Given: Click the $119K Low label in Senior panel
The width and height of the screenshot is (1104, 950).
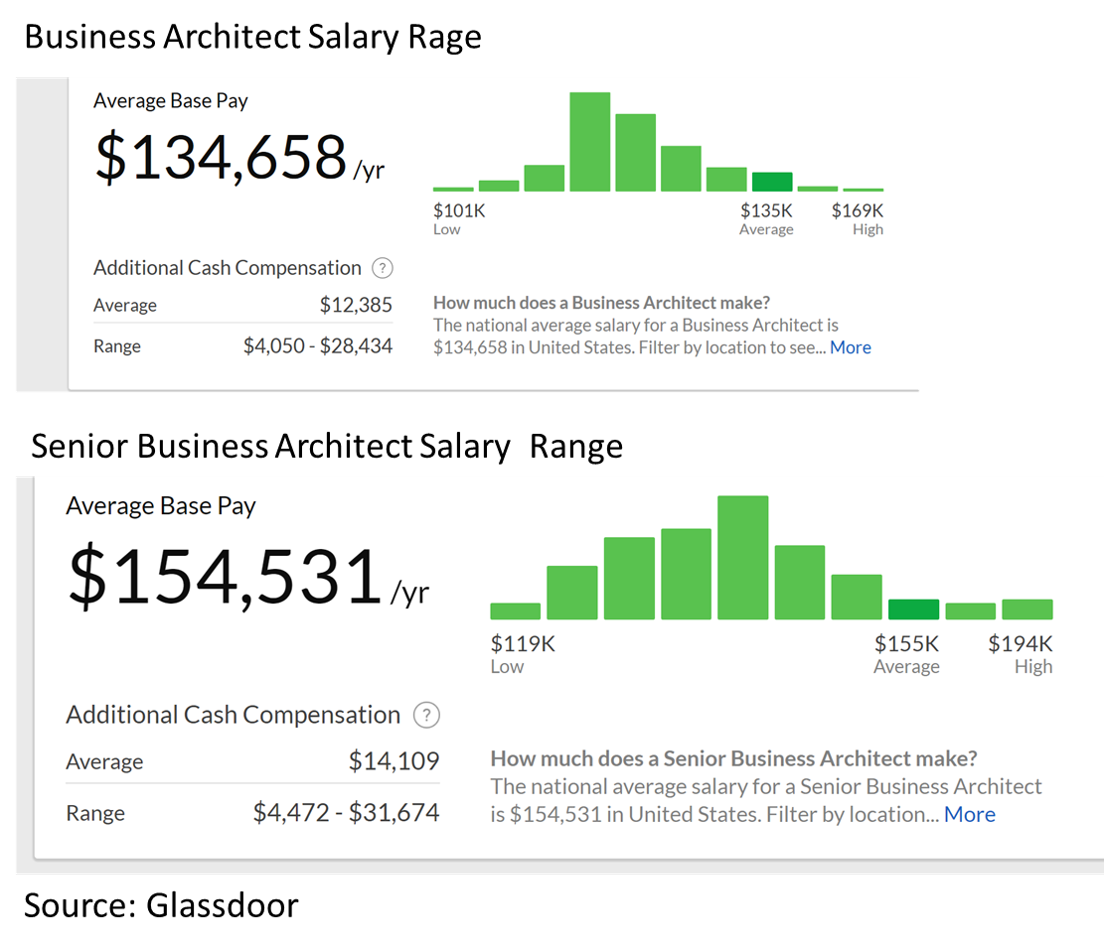Looking at the screenshot, I should coord(522,643).
